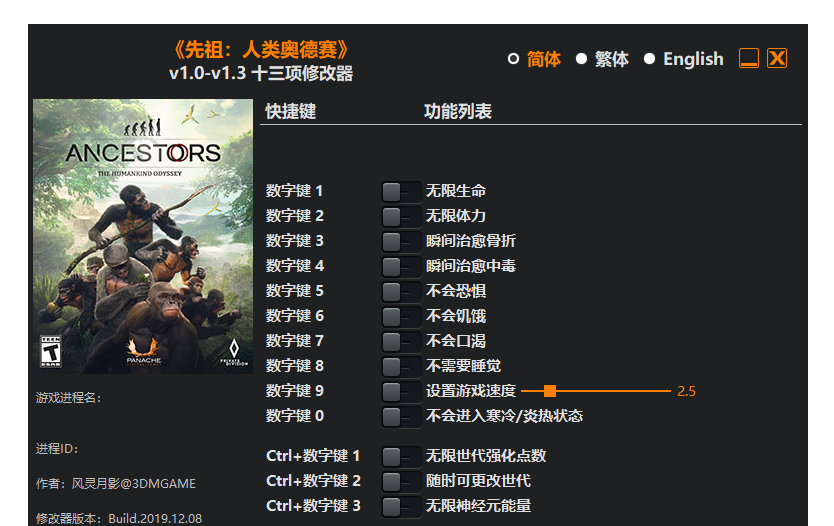
Task: Select 简体 language radio button
Action: [513, 59]
